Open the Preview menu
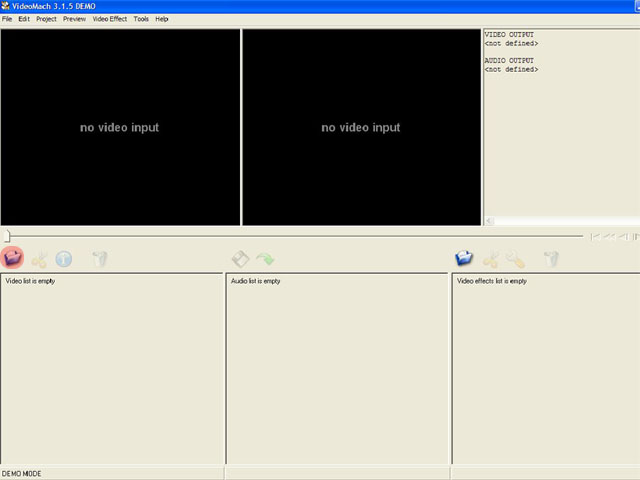 (x=74, y=19)
